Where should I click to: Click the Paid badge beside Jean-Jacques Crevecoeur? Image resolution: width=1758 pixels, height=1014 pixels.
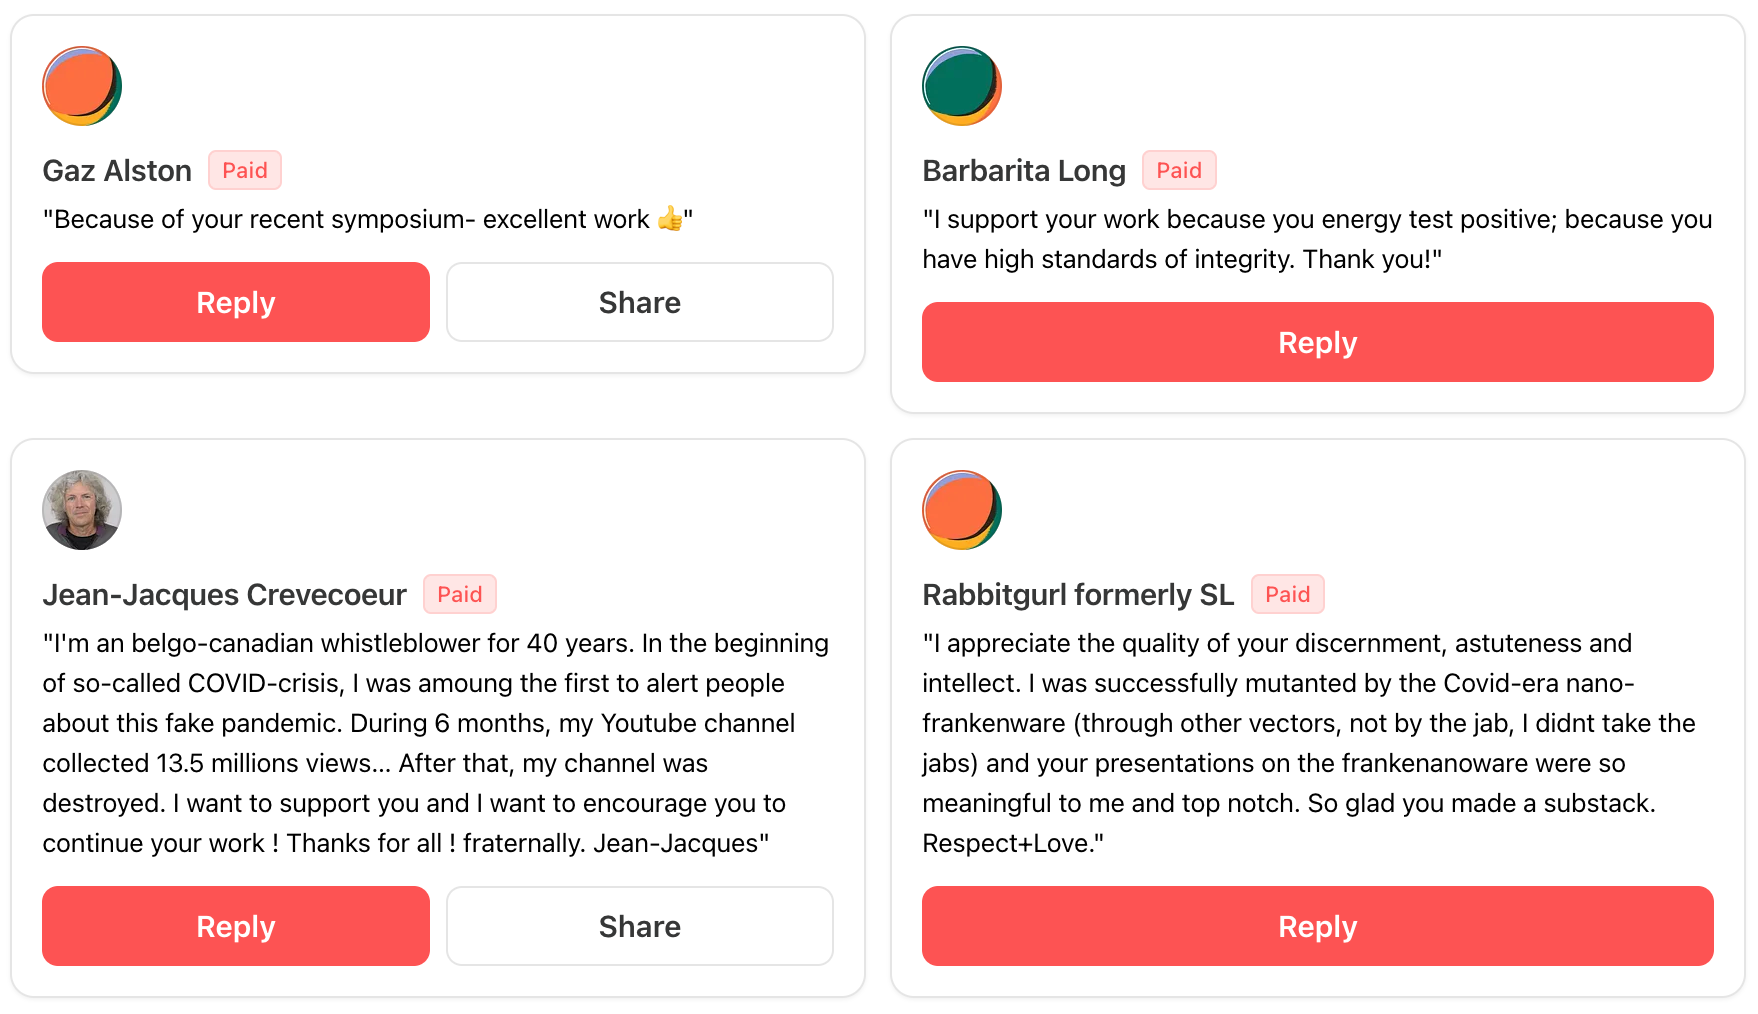pos(460,595)
